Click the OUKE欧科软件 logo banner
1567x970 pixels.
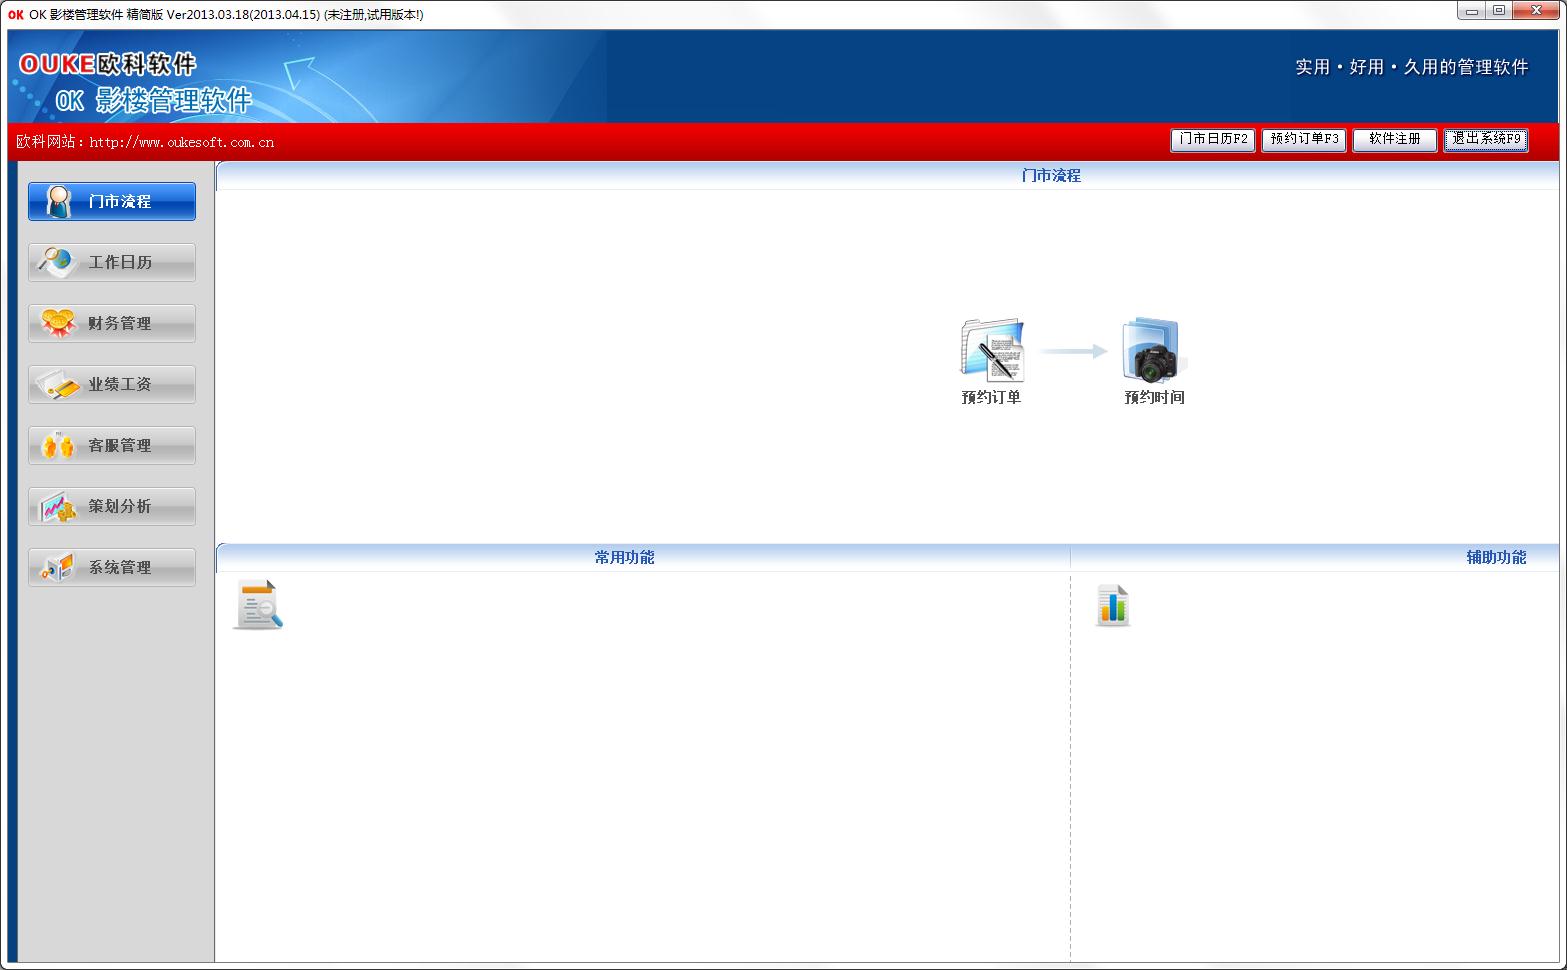(136, 82)
